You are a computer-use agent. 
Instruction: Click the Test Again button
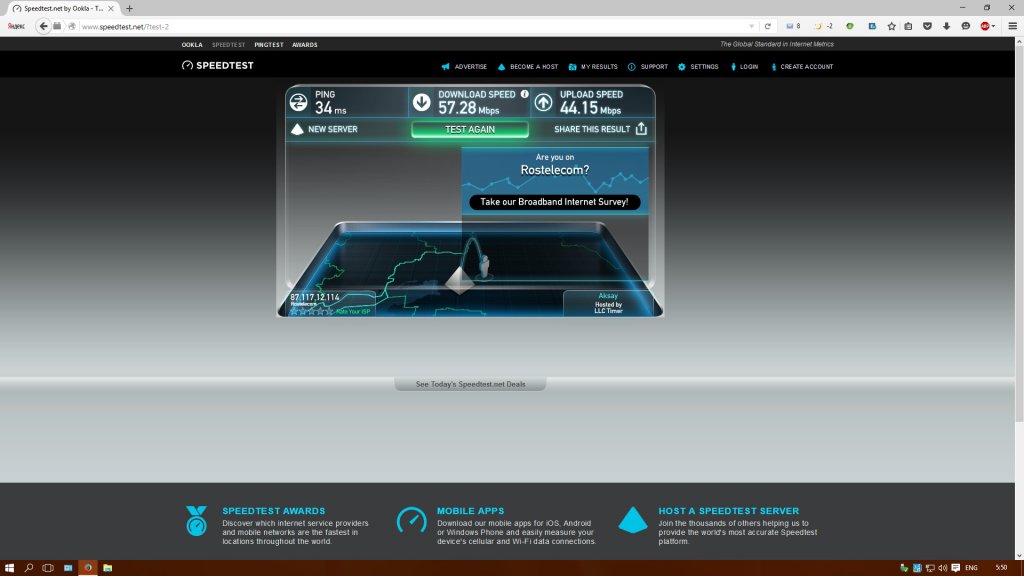470,129
